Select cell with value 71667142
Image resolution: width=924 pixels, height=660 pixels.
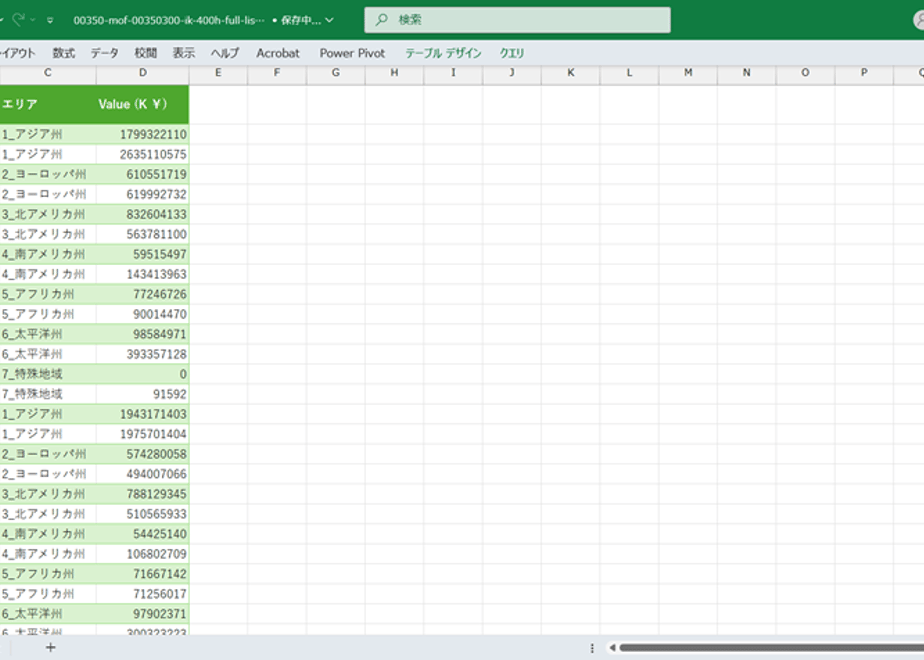point(143,574)
